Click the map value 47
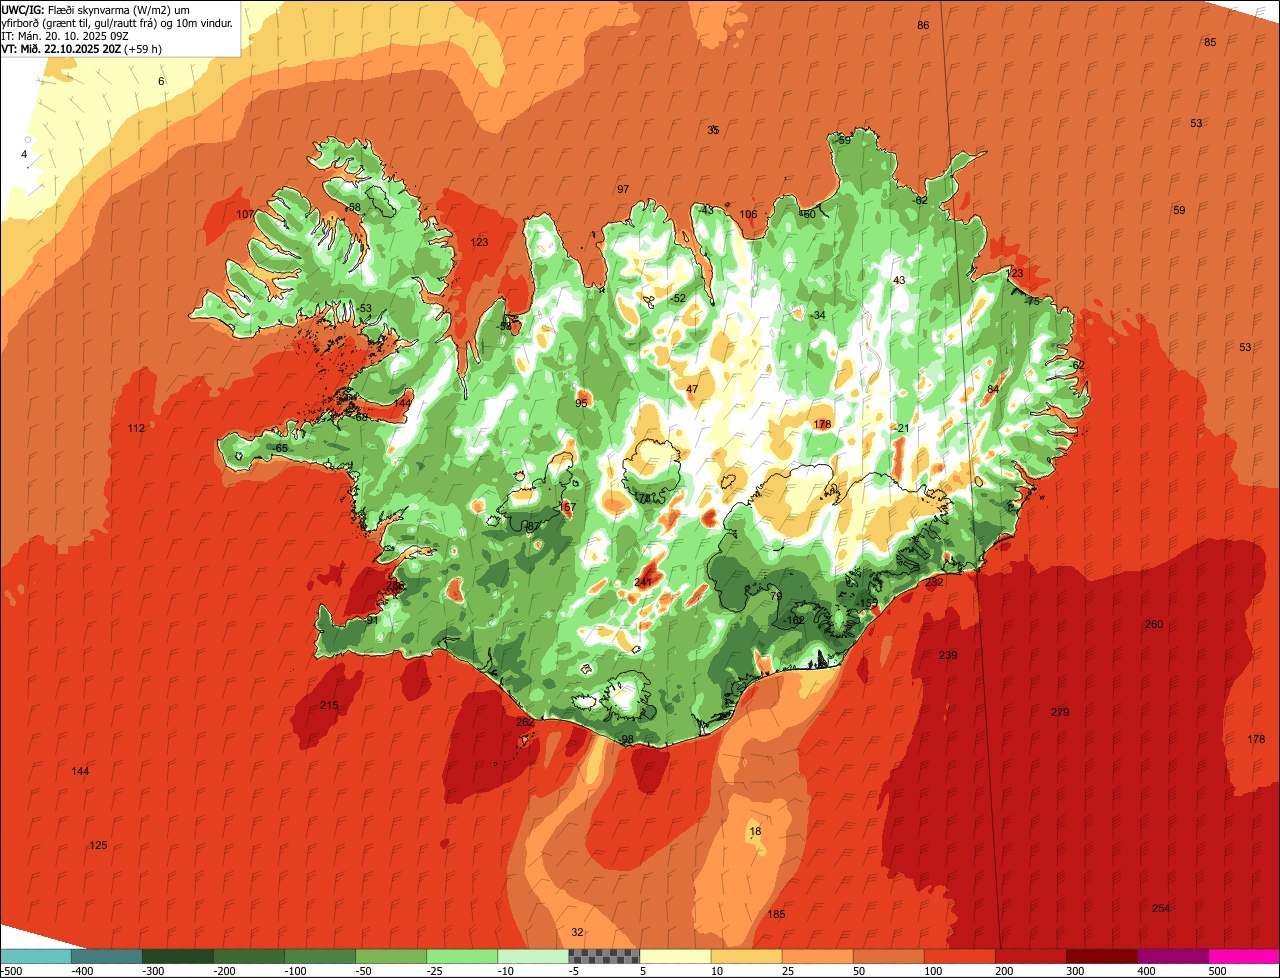 (692, 390)
